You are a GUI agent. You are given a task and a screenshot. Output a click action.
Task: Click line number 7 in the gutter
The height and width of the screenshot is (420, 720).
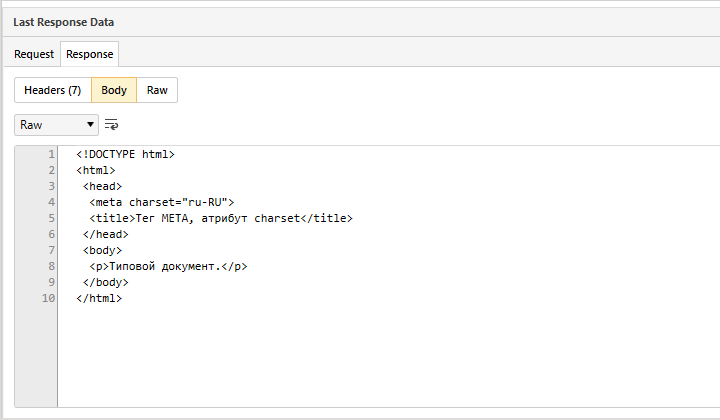coord(51,250)
